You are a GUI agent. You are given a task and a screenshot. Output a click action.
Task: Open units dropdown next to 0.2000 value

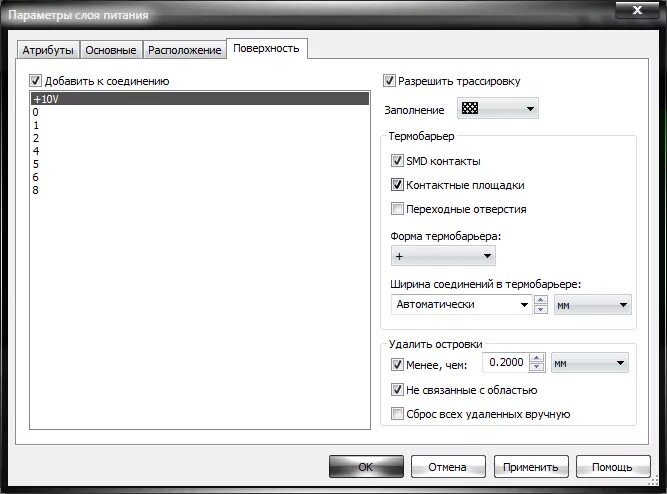click(x=590, y=363)
